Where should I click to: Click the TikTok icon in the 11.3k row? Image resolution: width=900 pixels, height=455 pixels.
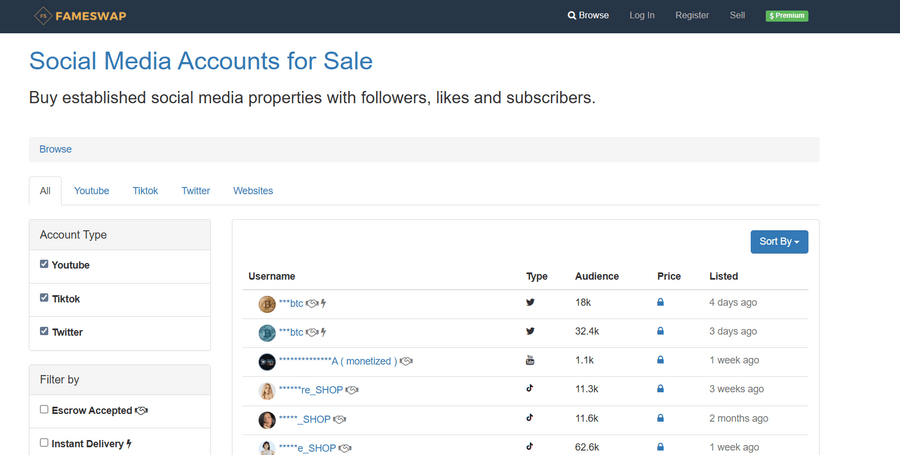tap(530, 389)
